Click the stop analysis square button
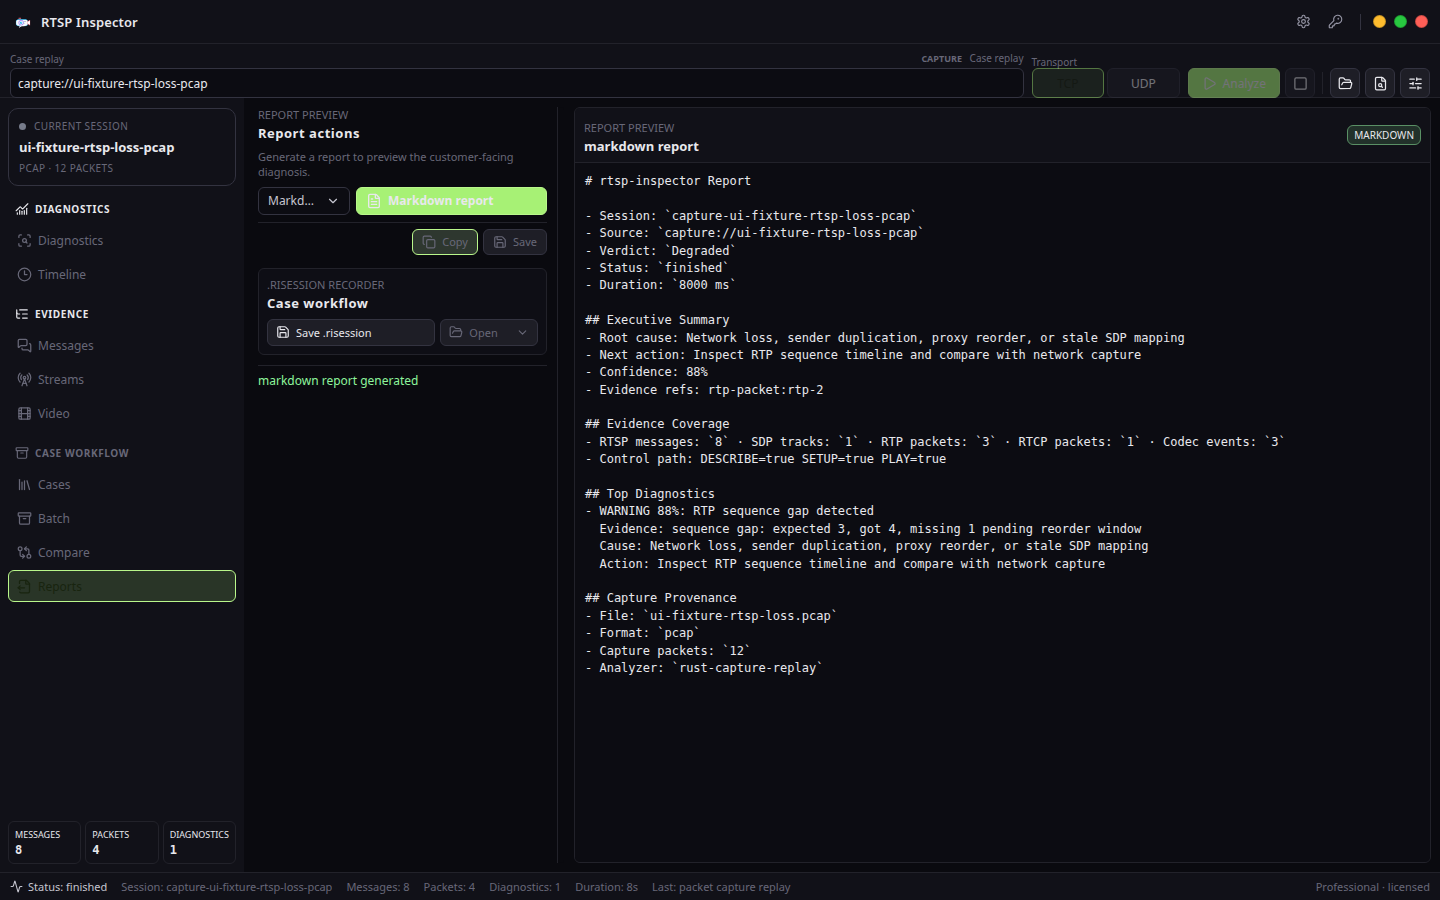The image size is (1440, 900). point(1300,83)
